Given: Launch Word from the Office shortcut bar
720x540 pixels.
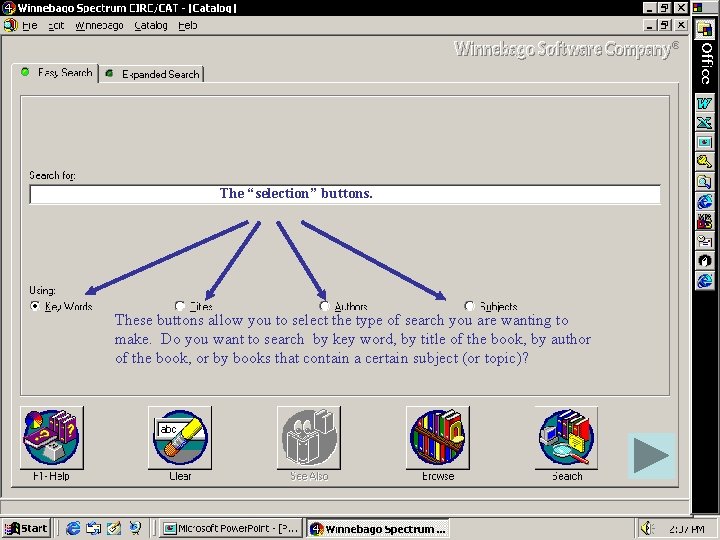Looking at the screenshot, I should tap(704, 103).
